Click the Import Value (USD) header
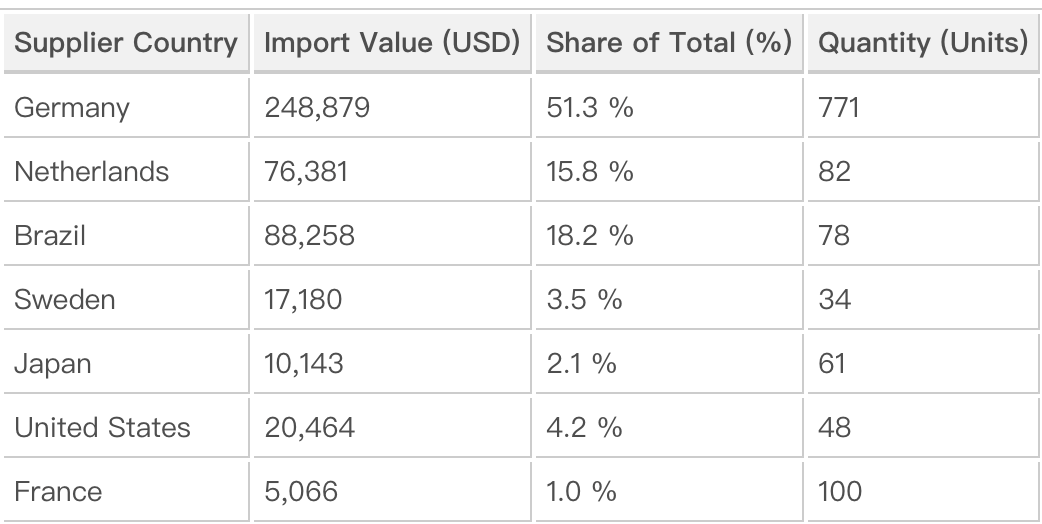 point(392,44)
